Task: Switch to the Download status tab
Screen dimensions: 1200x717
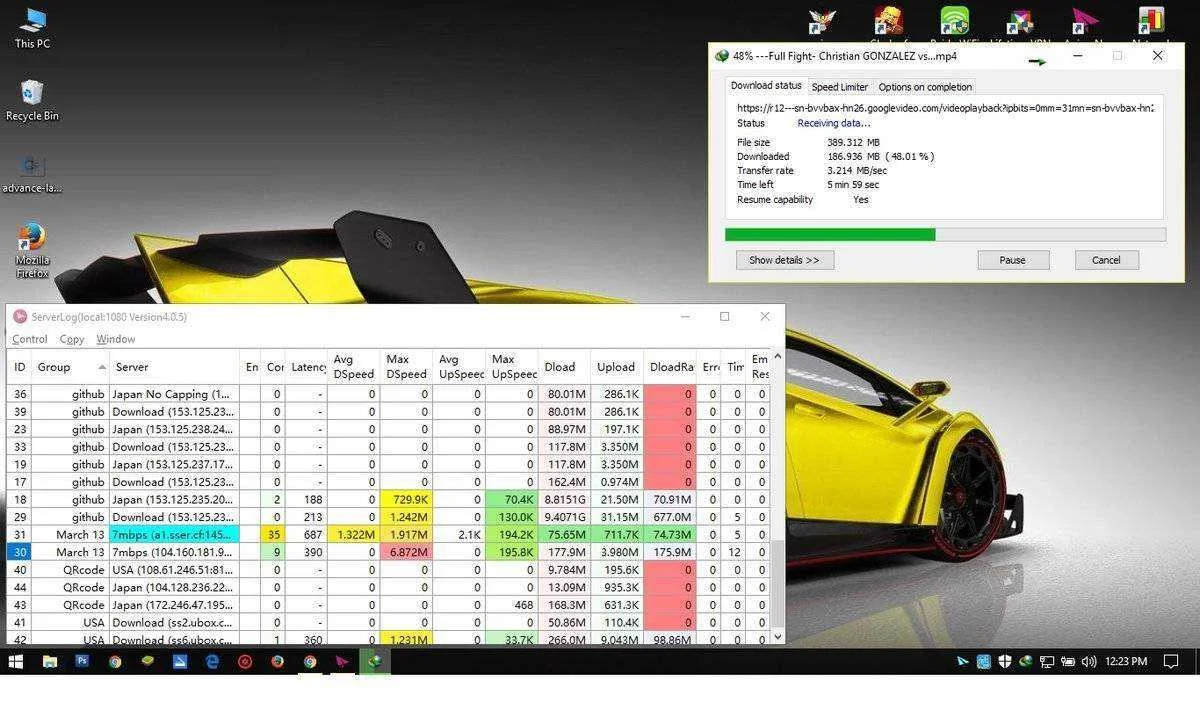Action: pyautogui.click(x=766, y=86)
